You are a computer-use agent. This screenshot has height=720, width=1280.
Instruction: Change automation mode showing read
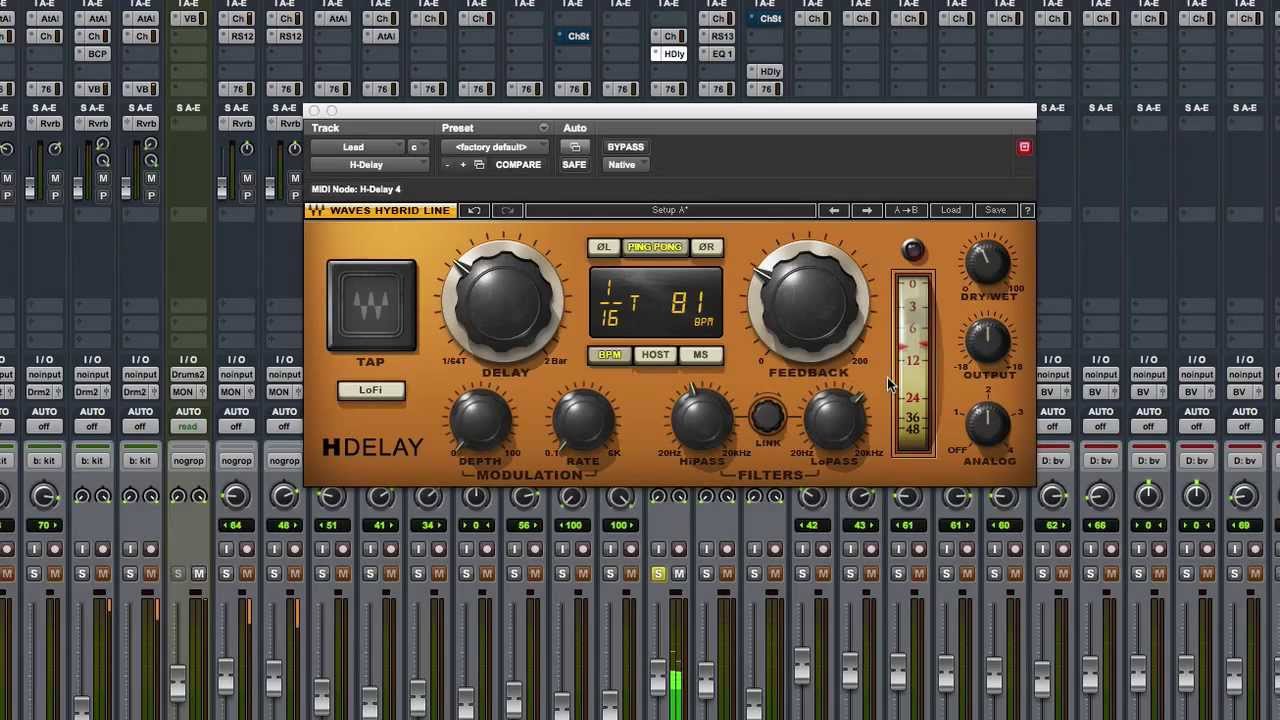[188, 427]
